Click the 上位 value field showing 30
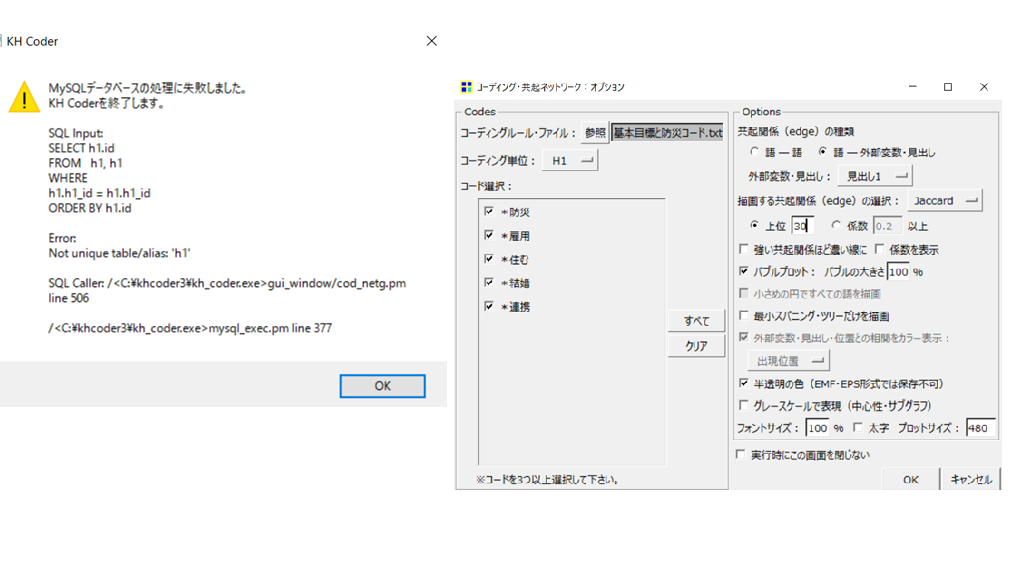This screenshot has width=1024, height=576. point(803,226)
